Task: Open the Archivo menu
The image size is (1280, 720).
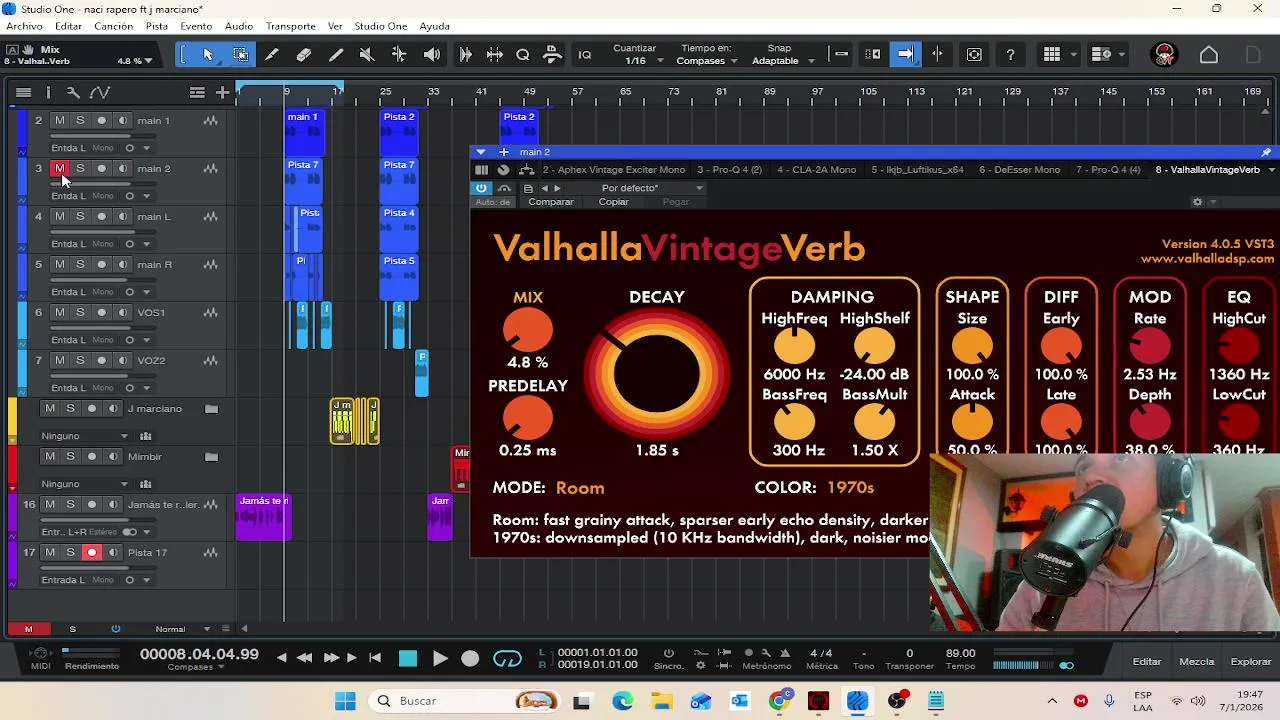Action: coord(25,26)
